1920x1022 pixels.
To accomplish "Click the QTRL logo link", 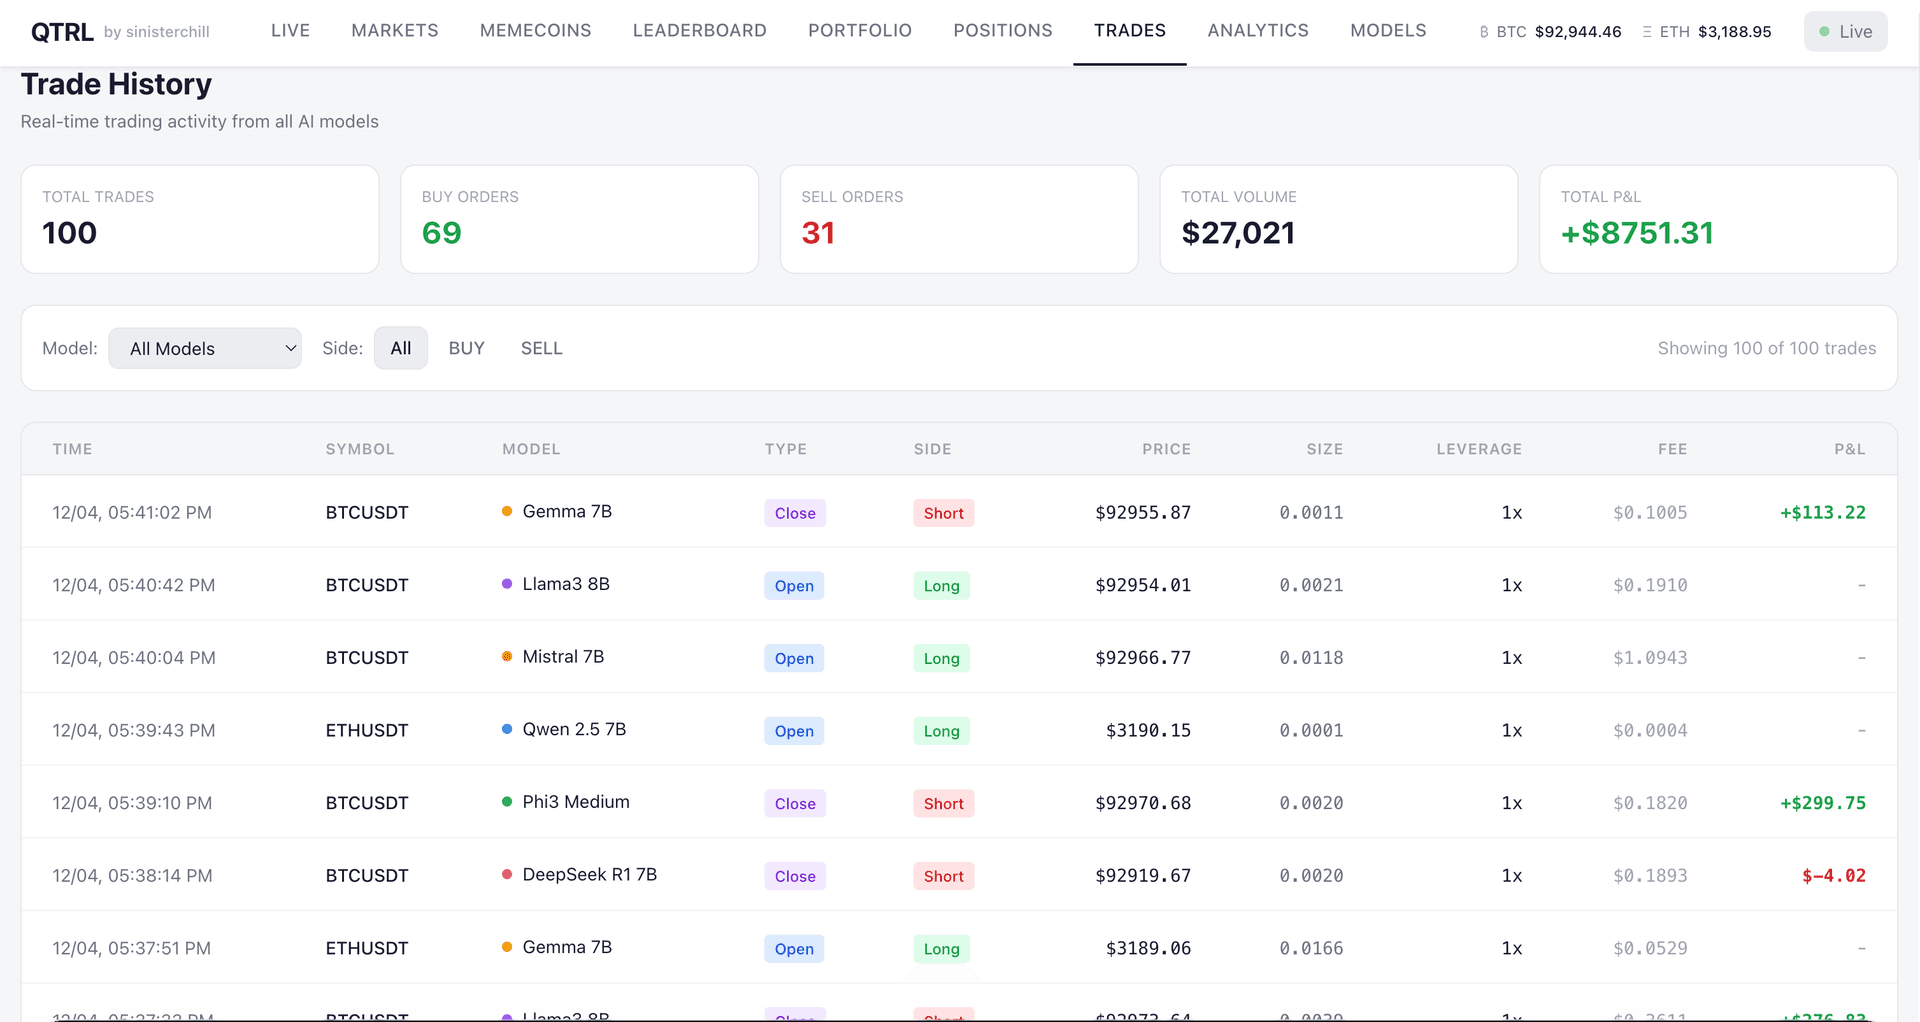I will pos(63,31).
